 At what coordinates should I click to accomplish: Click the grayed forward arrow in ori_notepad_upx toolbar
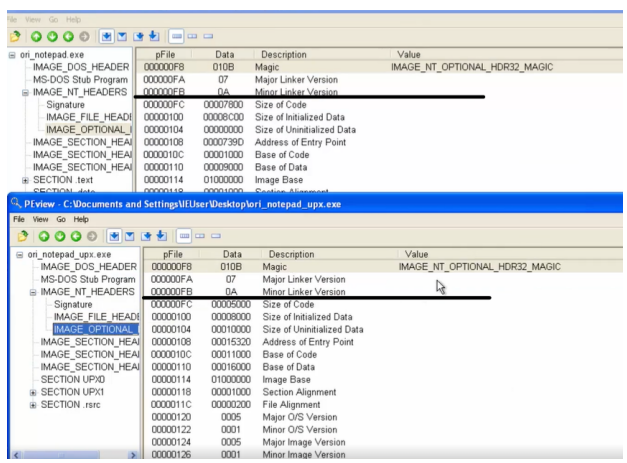[92, 236]
